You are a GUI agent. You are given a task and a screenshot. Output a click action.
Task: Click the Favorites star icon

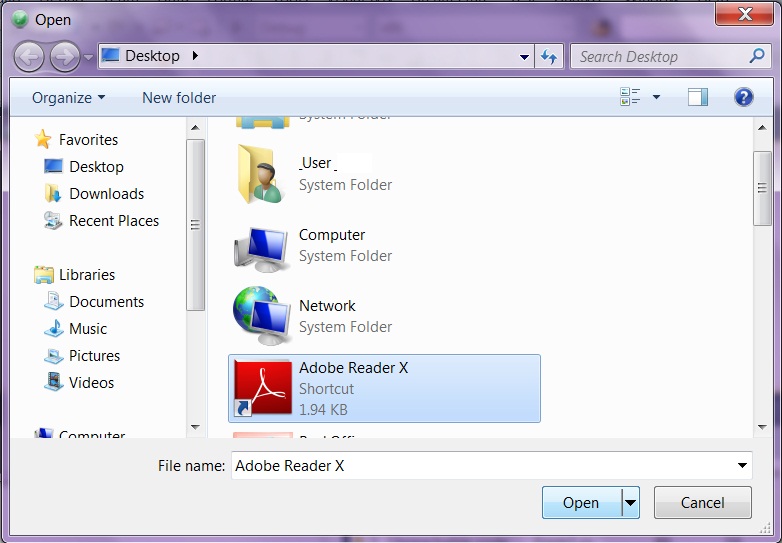point(43,139)
